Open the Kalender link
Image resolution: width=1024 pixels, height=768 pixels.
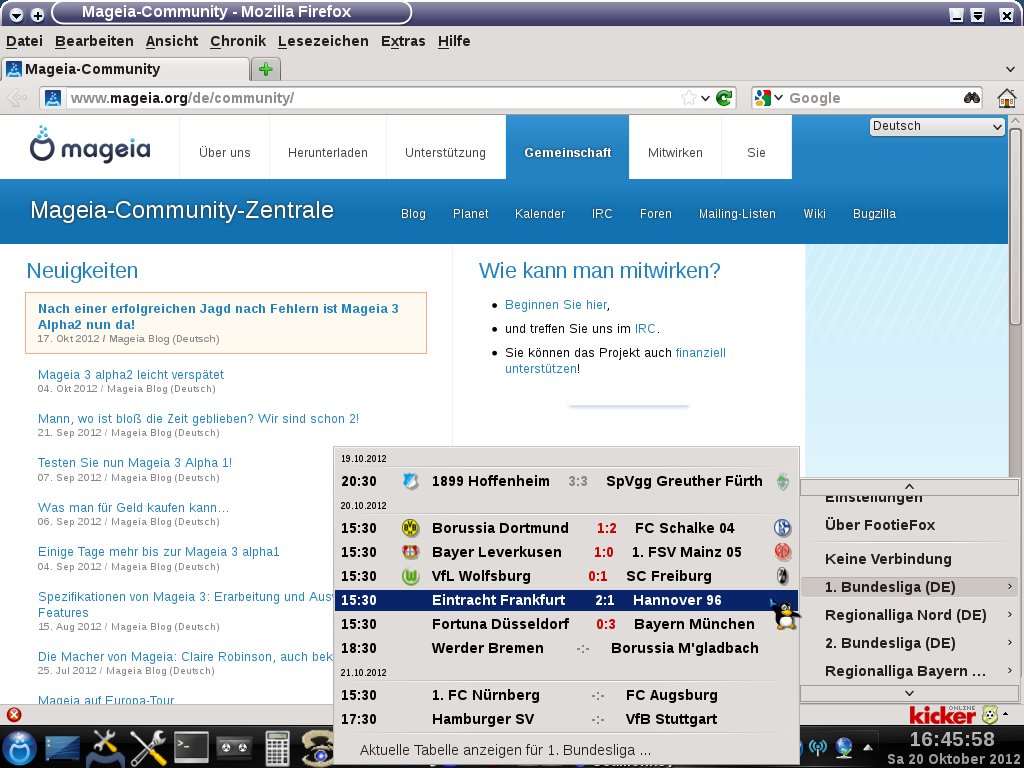point(540,214)
